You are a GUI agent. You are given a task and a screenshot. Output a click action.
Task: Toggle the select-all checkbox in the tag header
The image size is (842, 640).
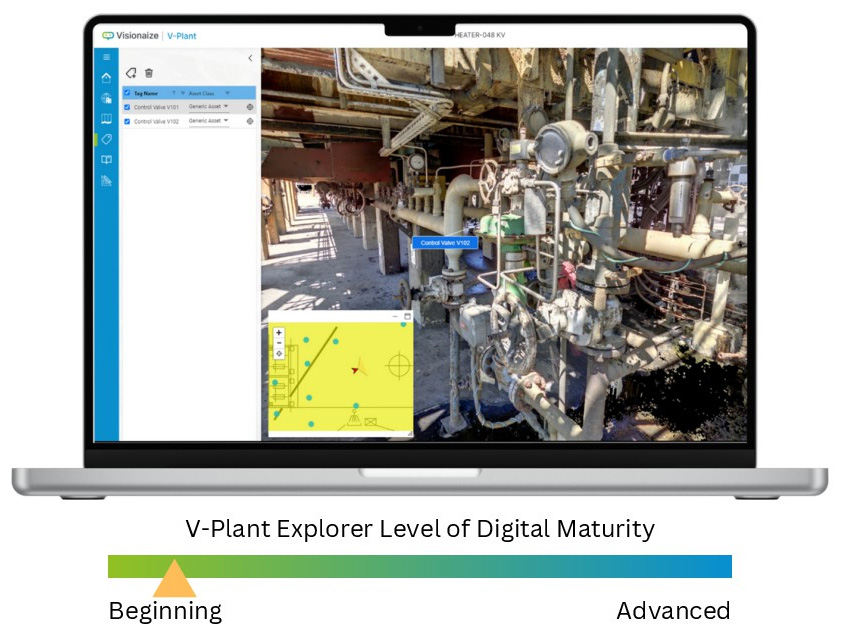pyautogui.click(x=127, y=93)
